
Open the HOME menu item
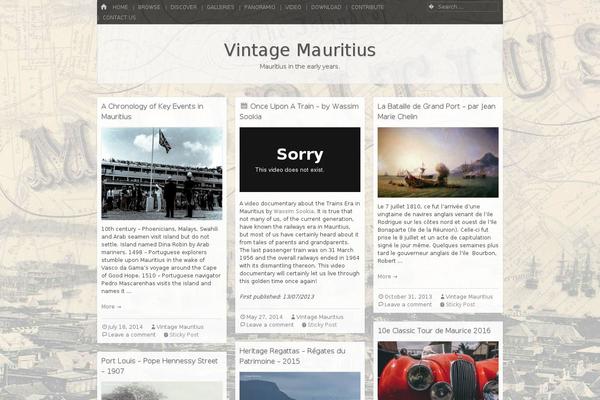click(120, 7)
